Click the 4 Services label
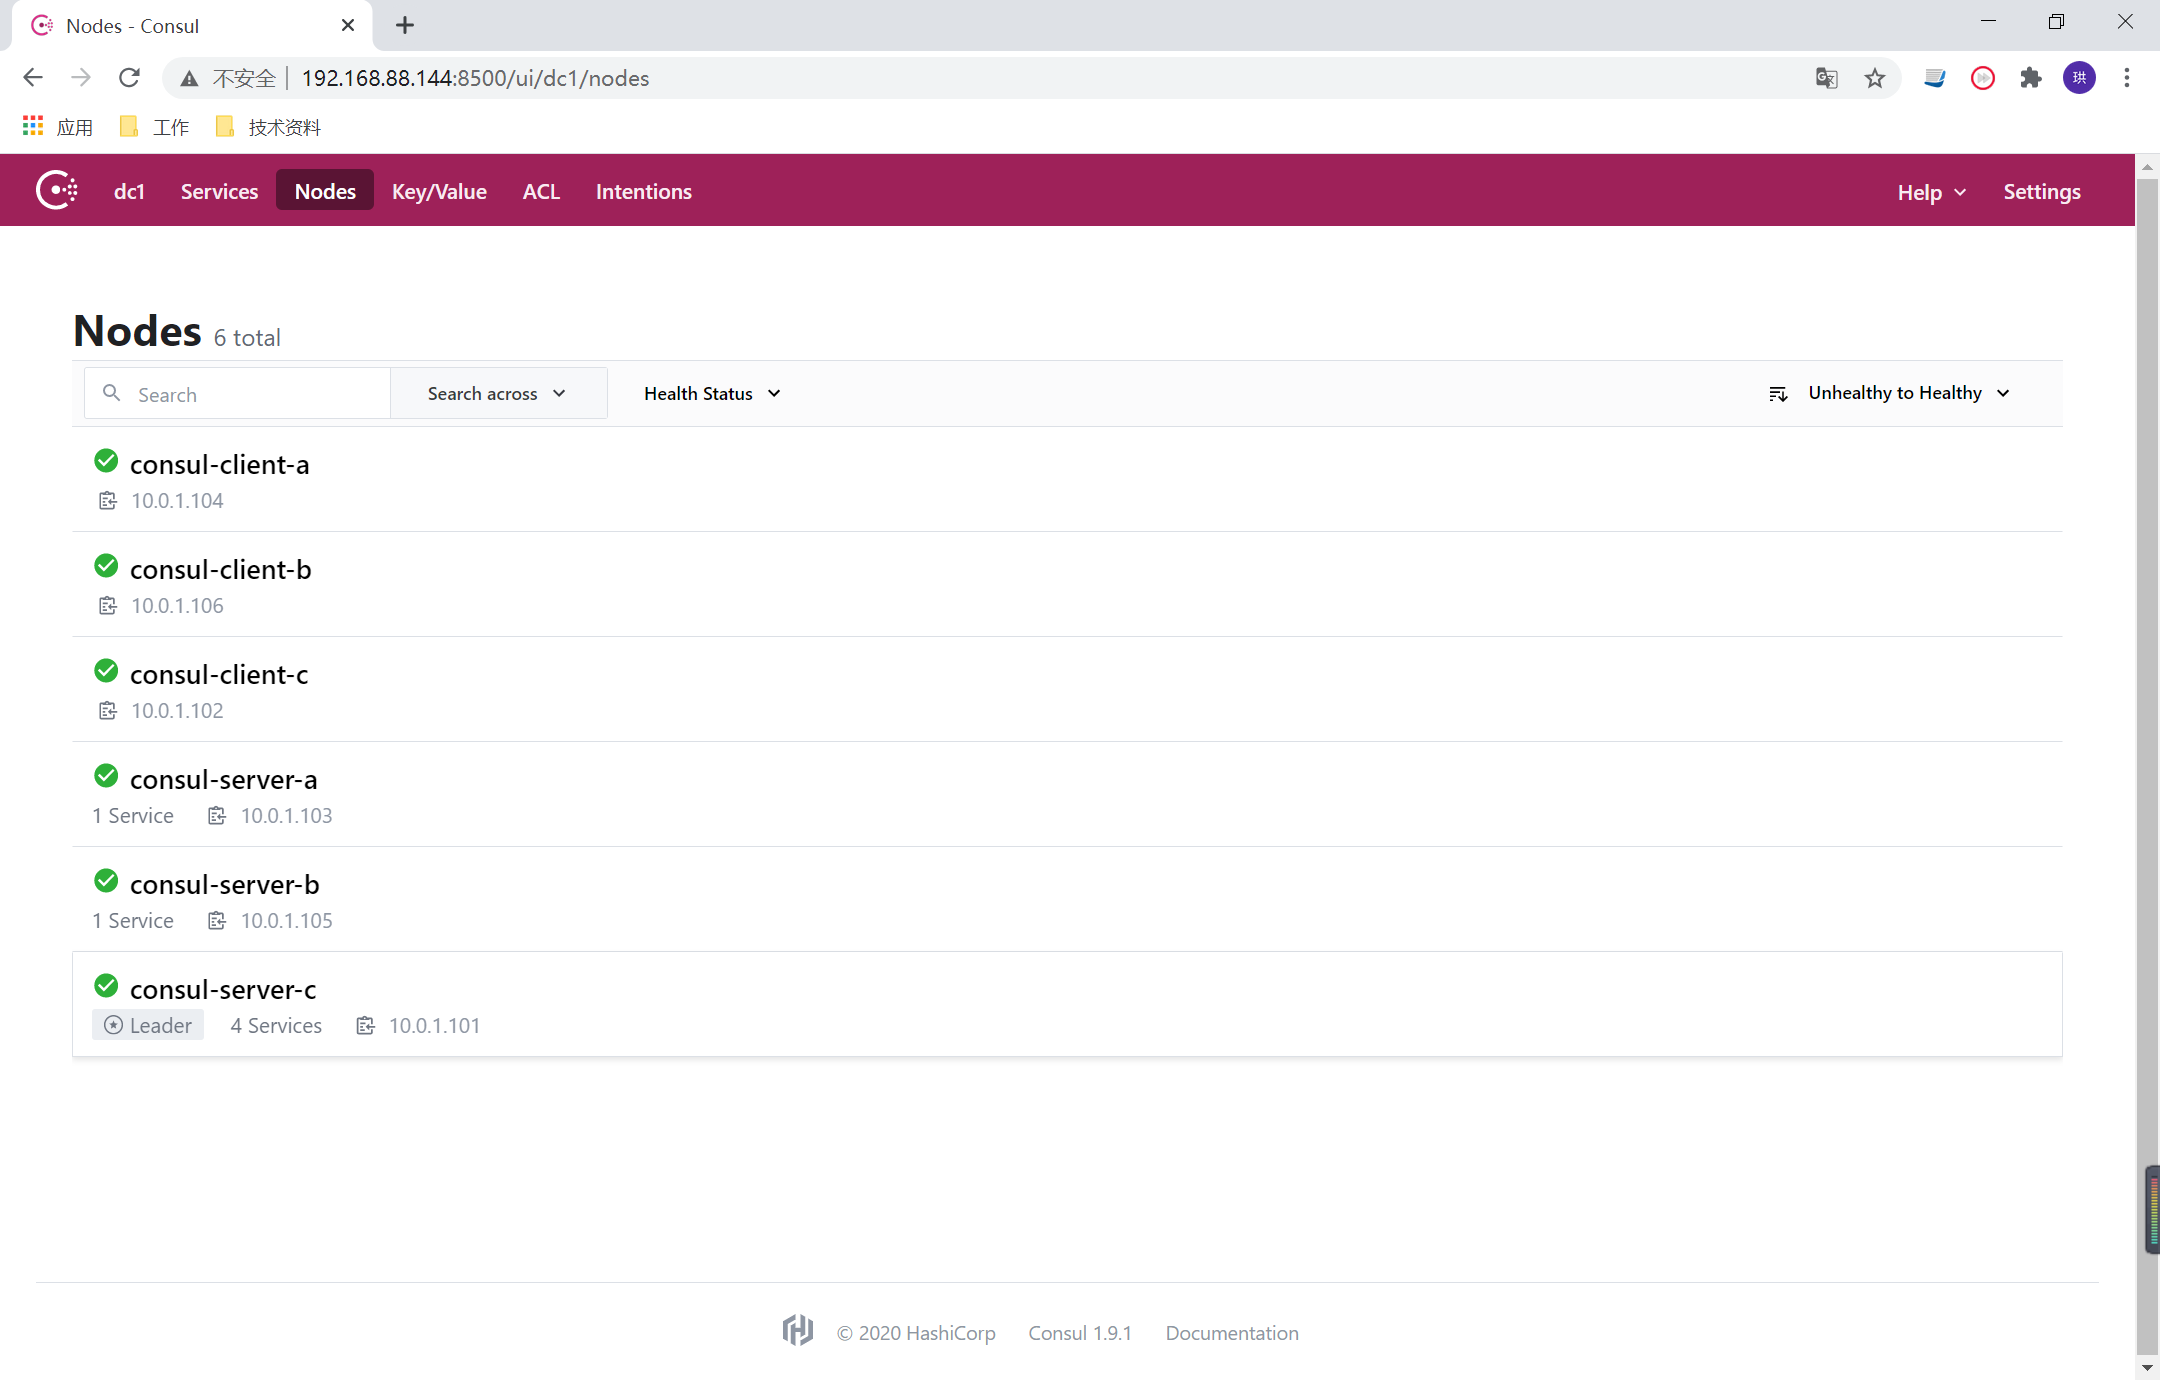Screen dimensions: 2160x1380 276,1026
